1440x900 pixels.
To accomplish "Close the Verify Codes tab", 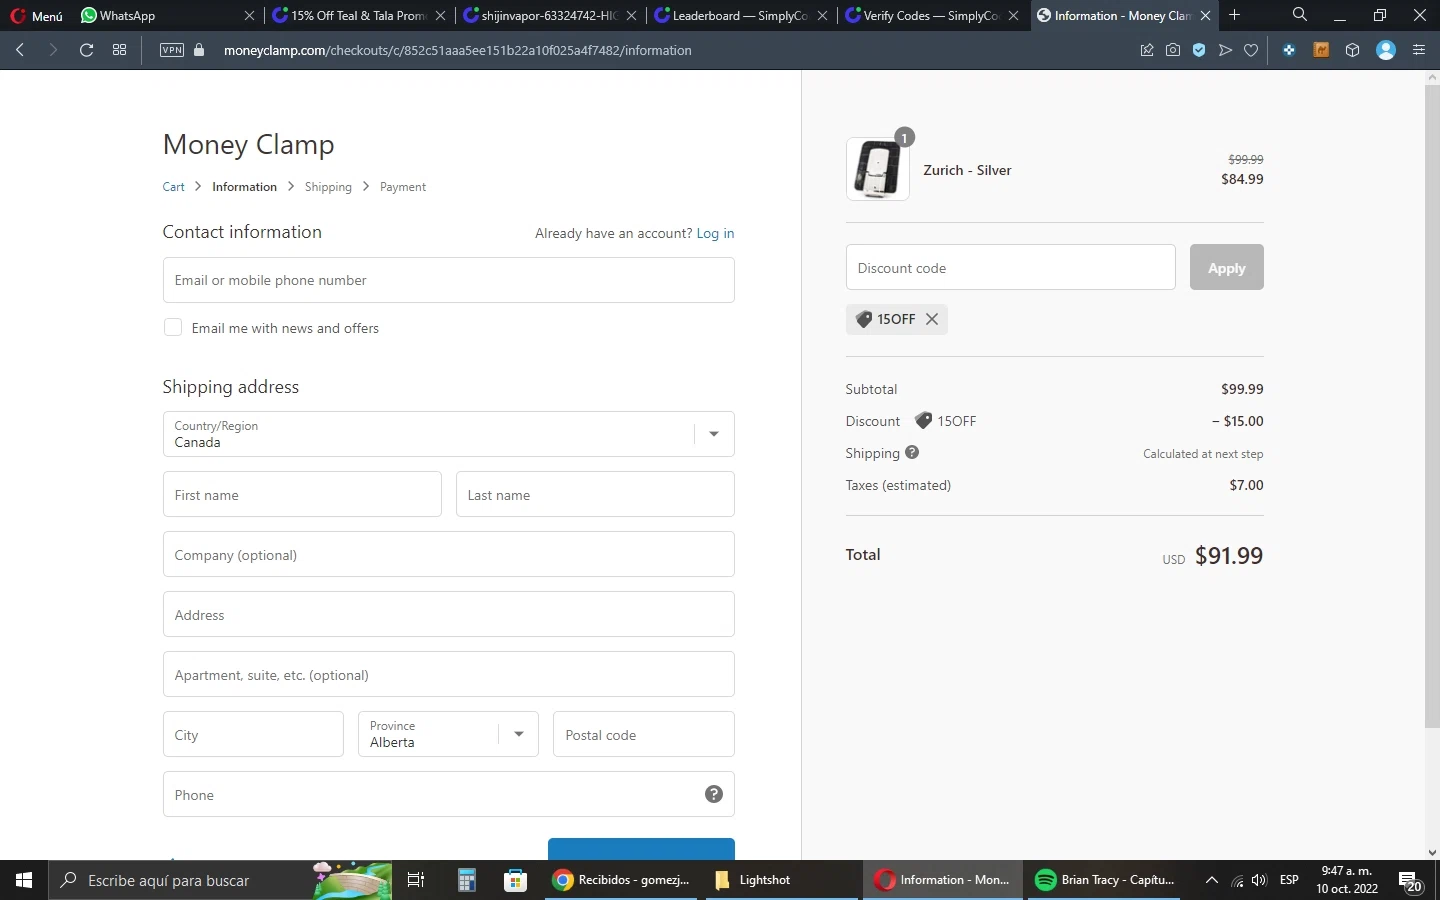I will click(x=1014, y=16).
